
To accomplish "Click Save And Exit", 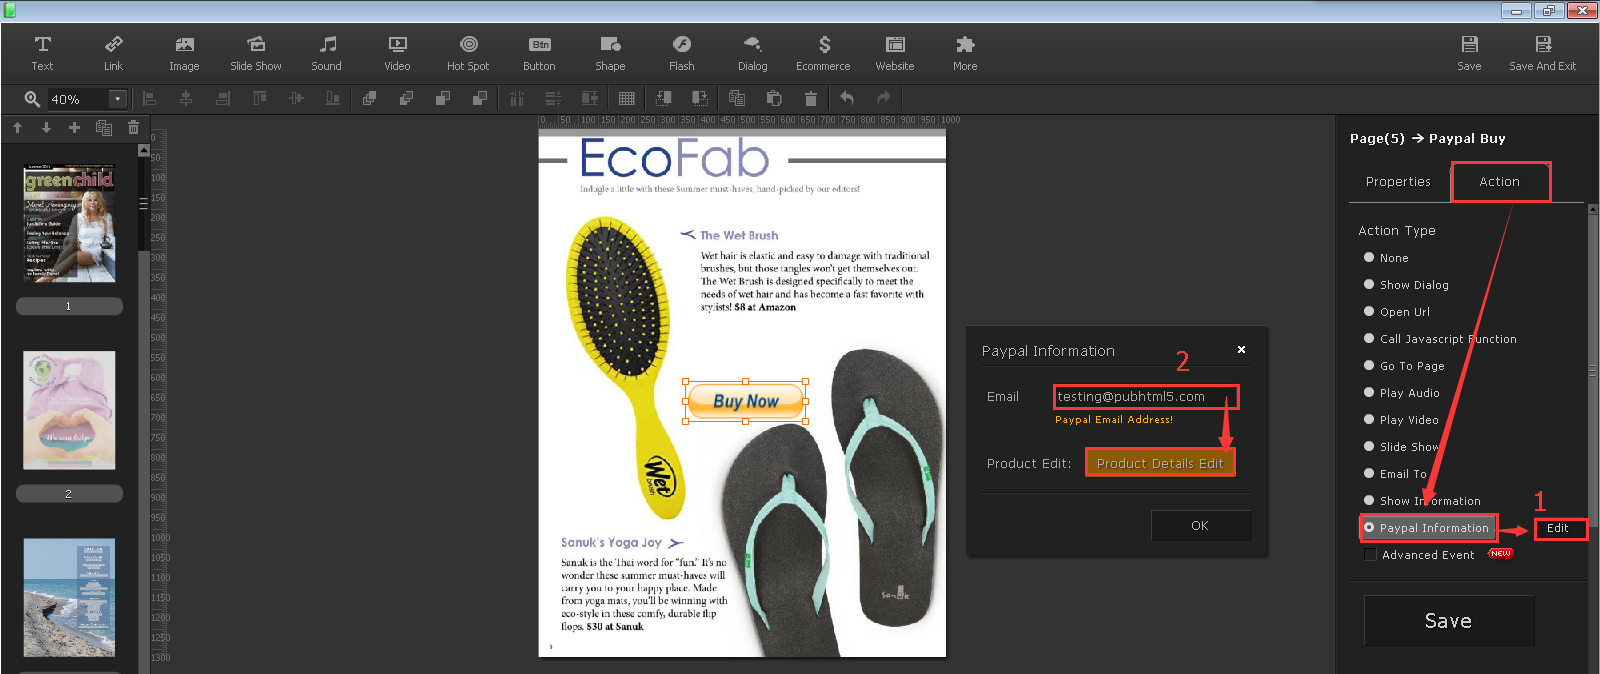I will (x=1543, y=53).
